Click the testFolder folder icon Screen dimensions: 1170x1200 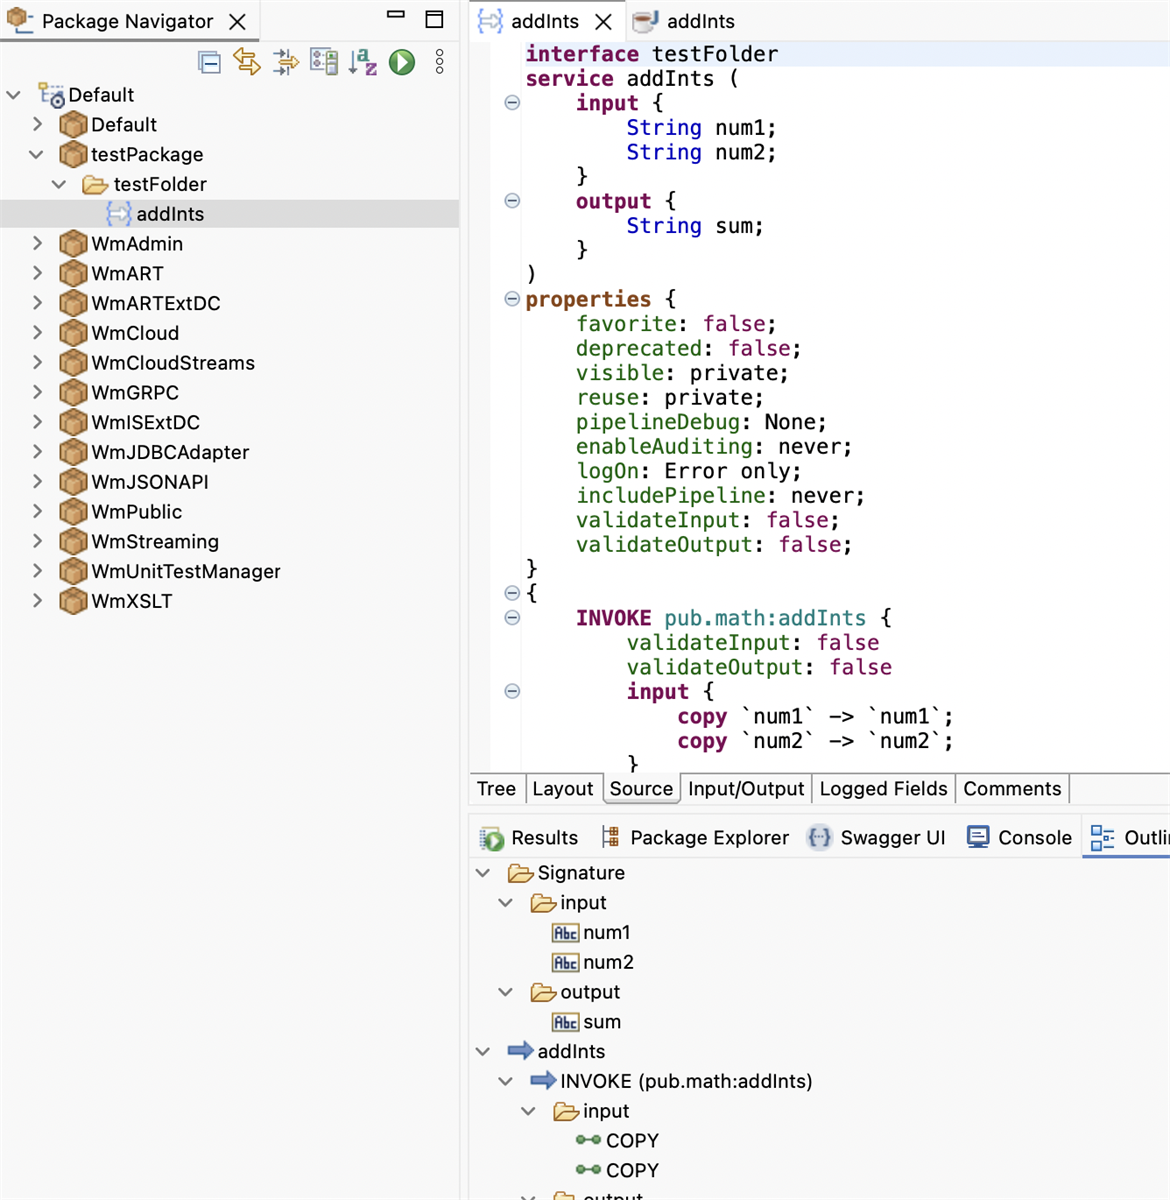pyautogui.click(x=96, y=184)
